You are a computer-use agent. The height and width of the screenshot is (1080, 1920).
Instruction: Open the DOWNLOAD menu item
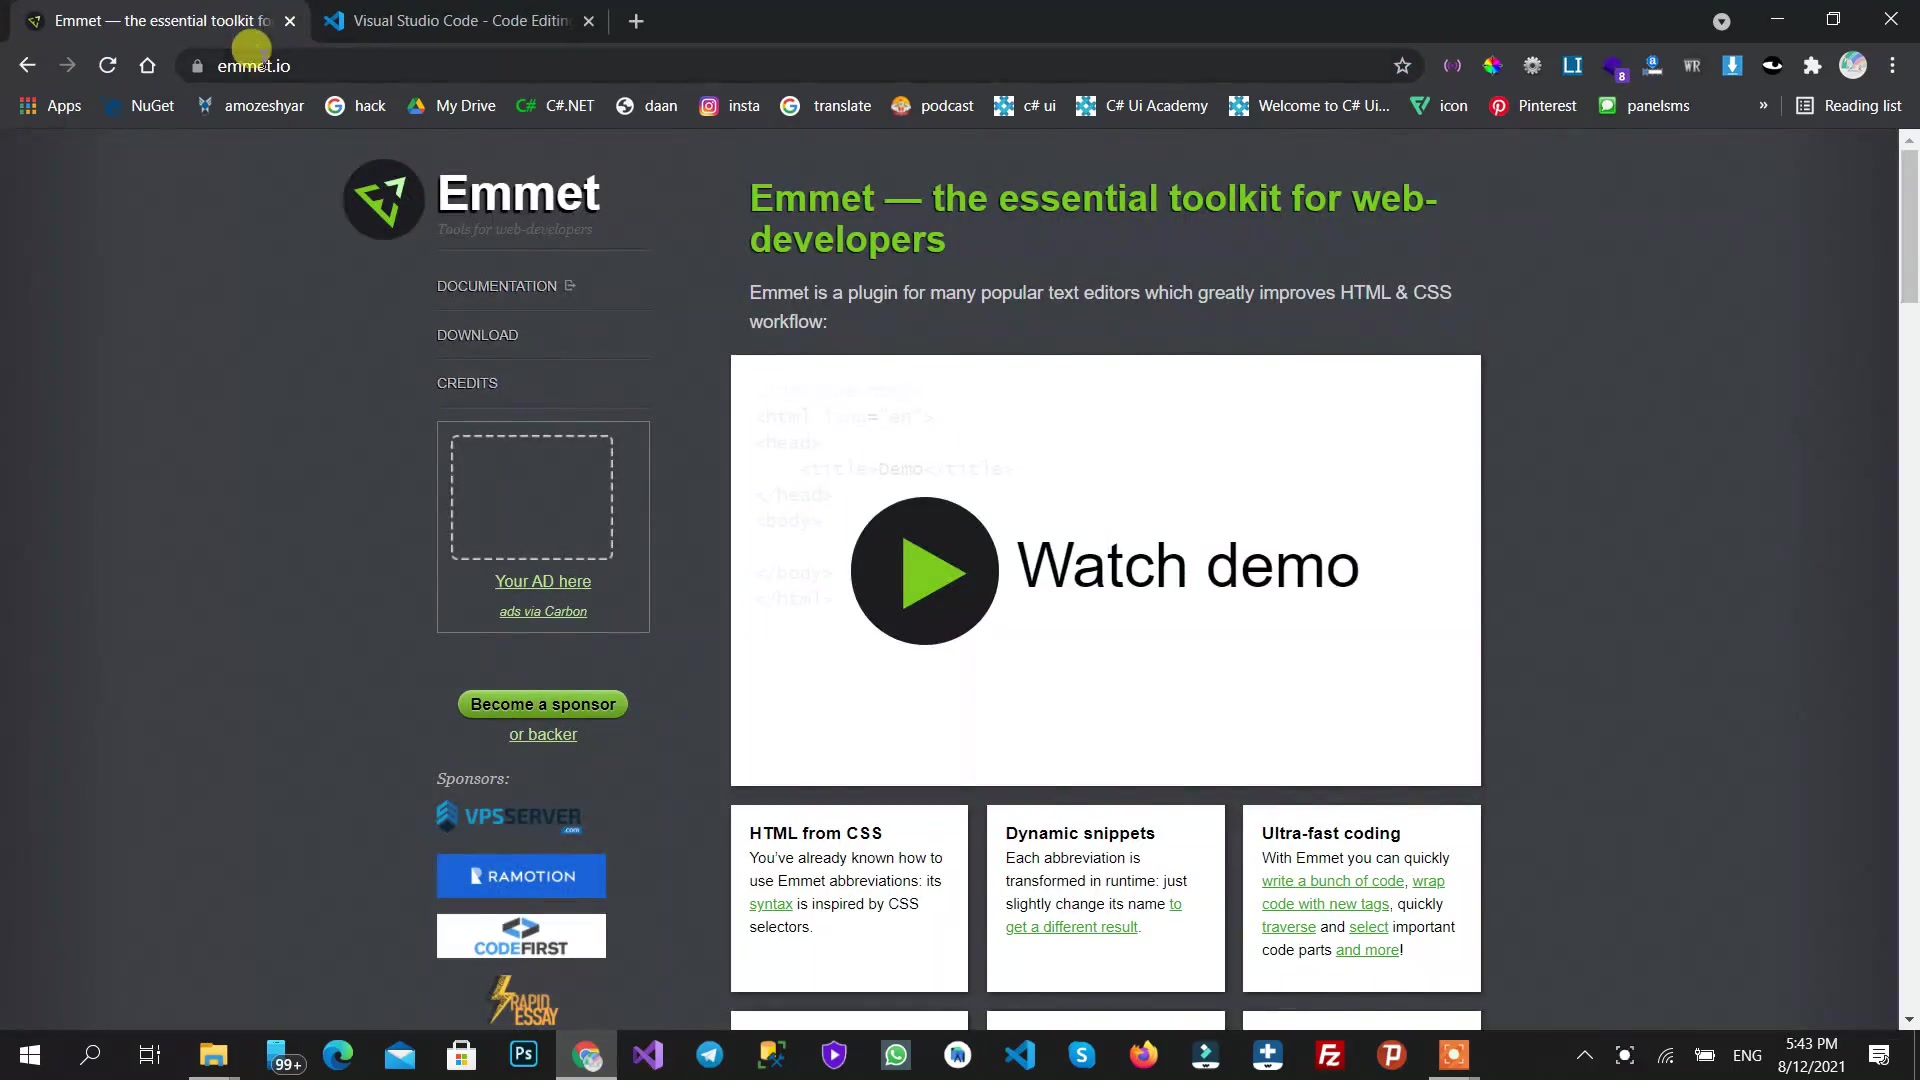pos(477,335)
